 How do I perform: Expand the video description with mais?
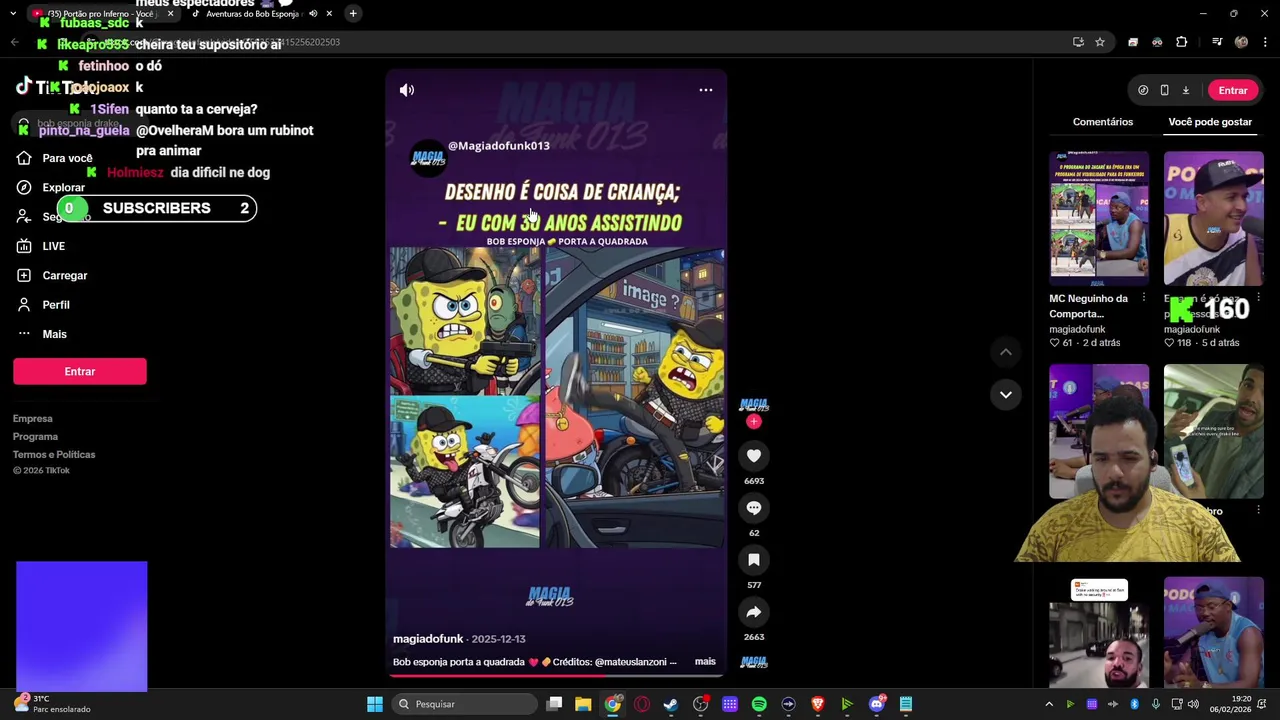(705, 662)
